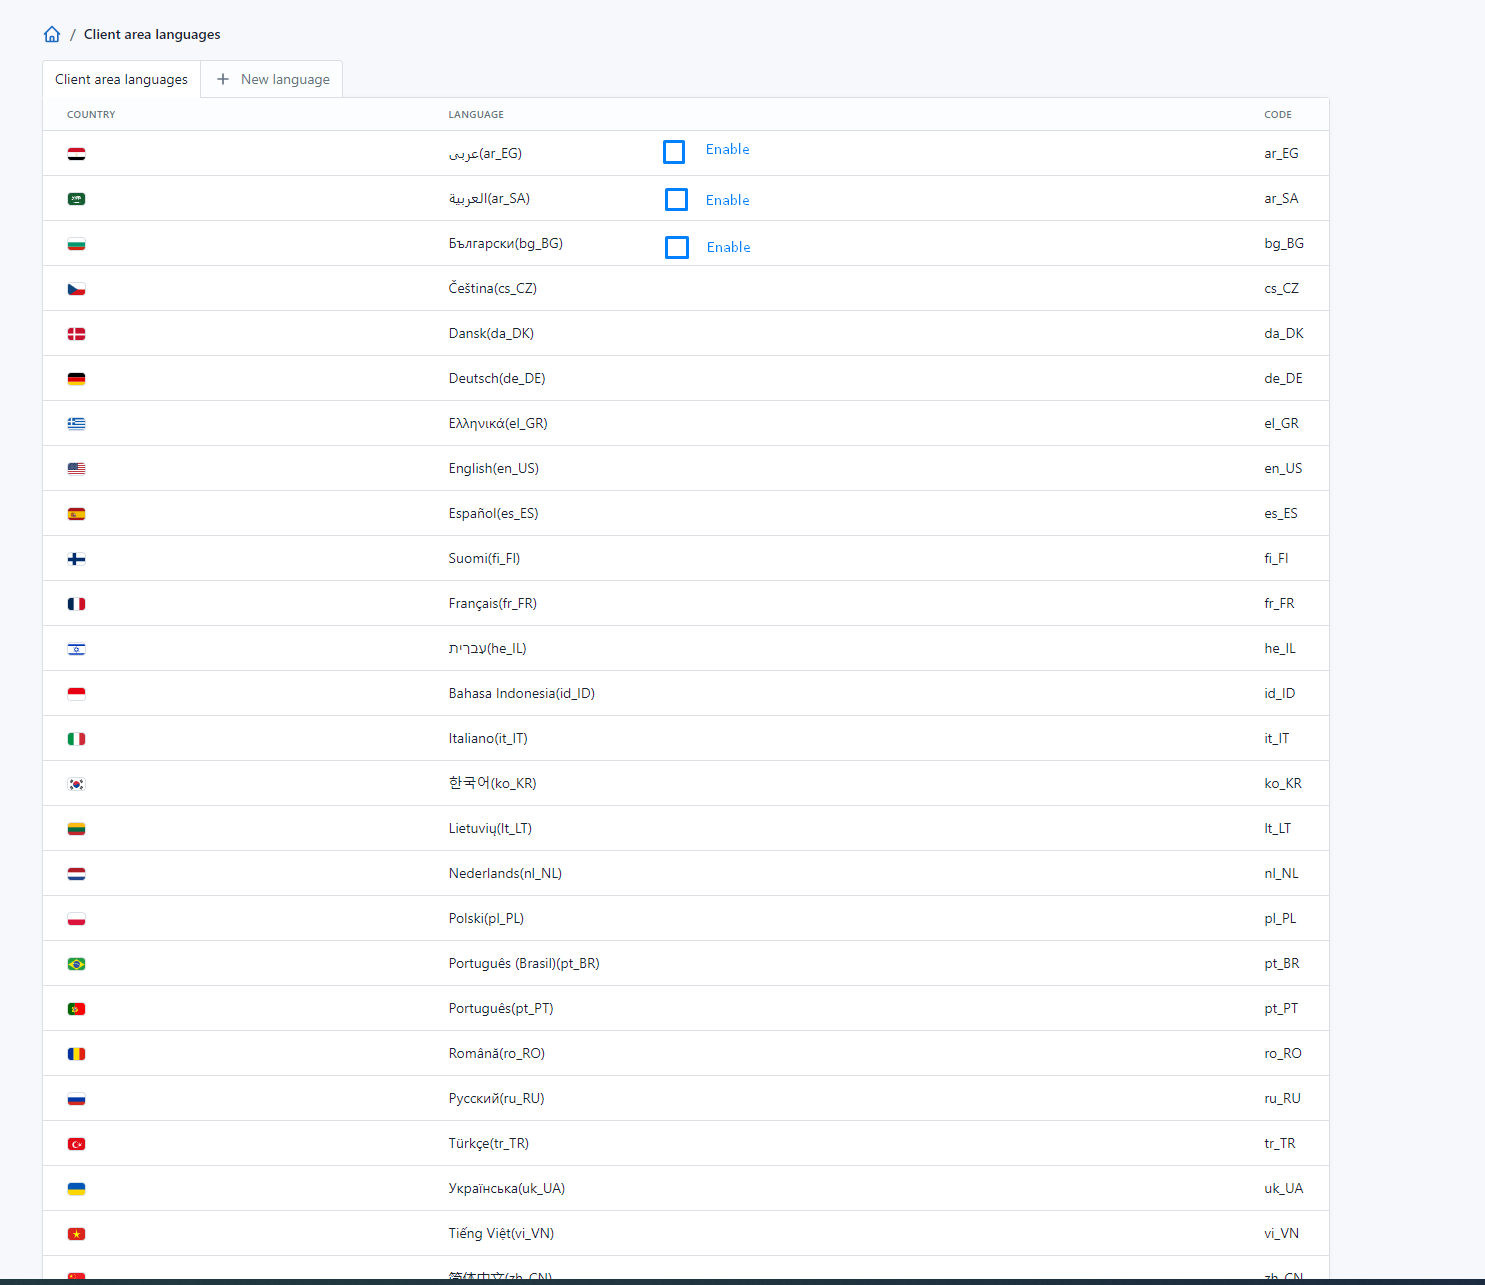The image size is (1485, 1285).
Task: Click the United States flag icon
Action: [76, 468]
